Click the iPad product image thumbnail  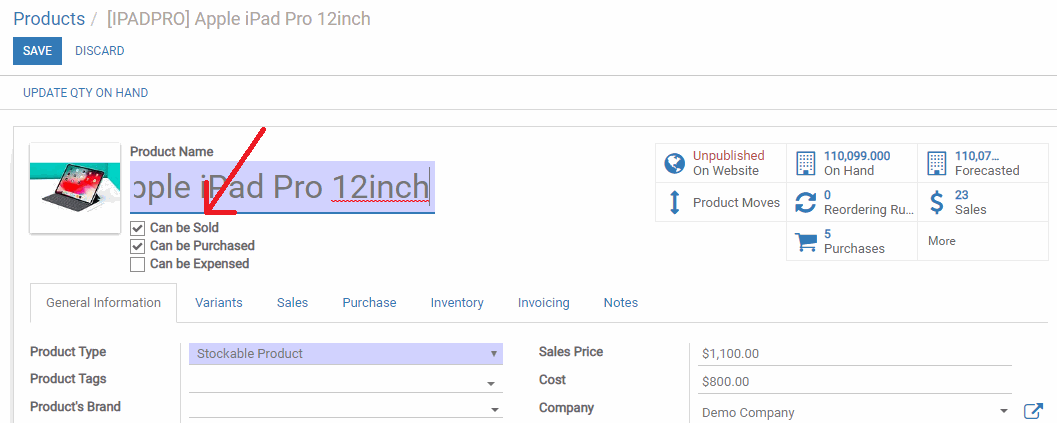65,188
